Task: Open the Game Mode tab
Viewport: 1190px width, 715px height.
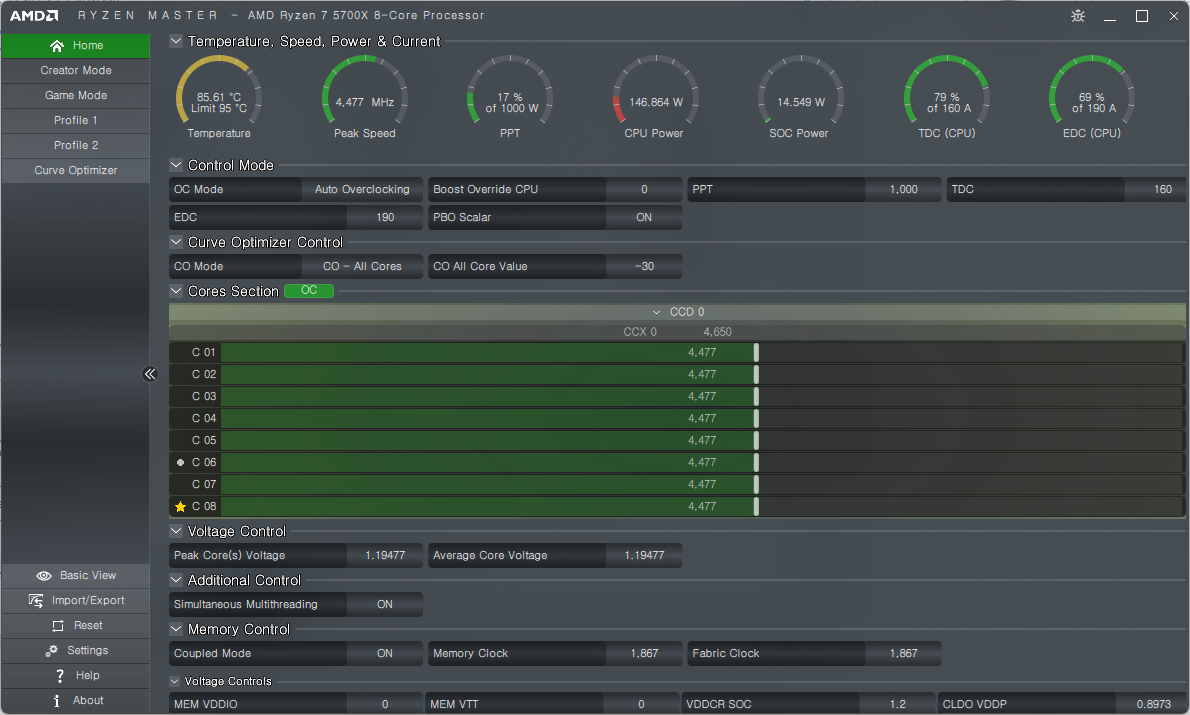Action: [x=76, y=96]
